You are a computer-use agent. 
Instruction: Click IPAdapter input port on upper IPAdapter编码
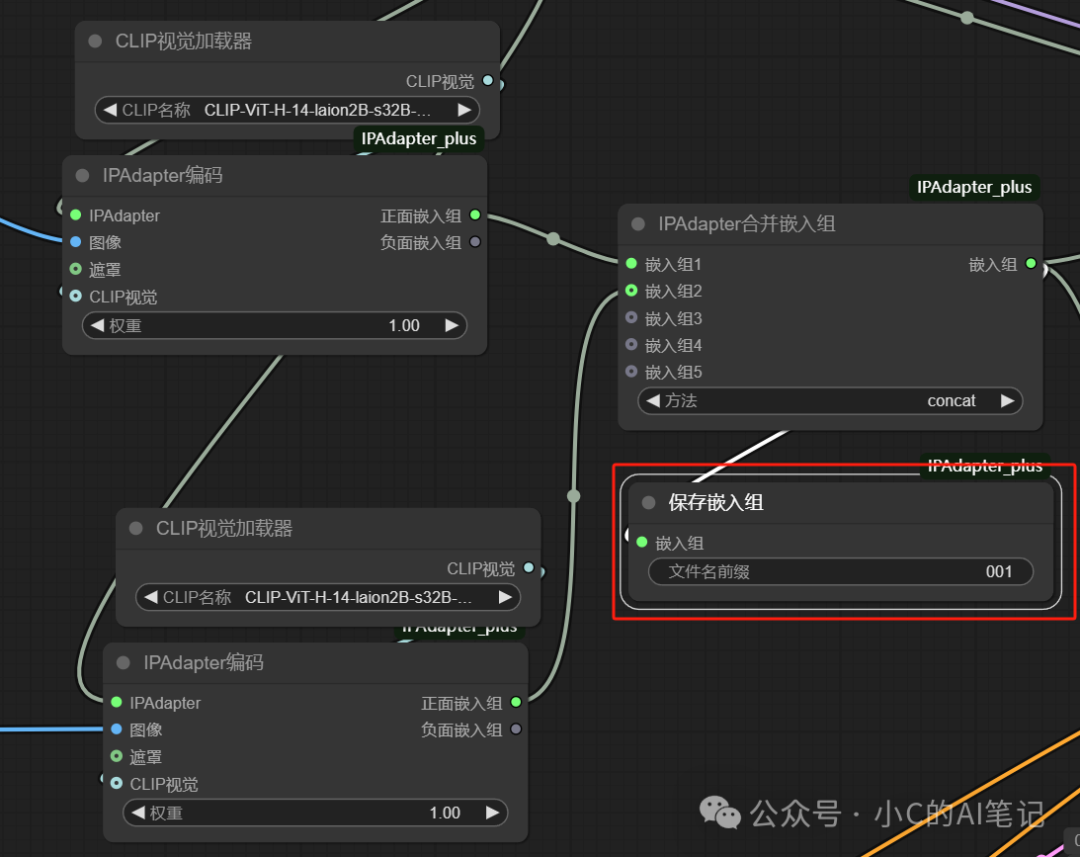coord(76,215)
